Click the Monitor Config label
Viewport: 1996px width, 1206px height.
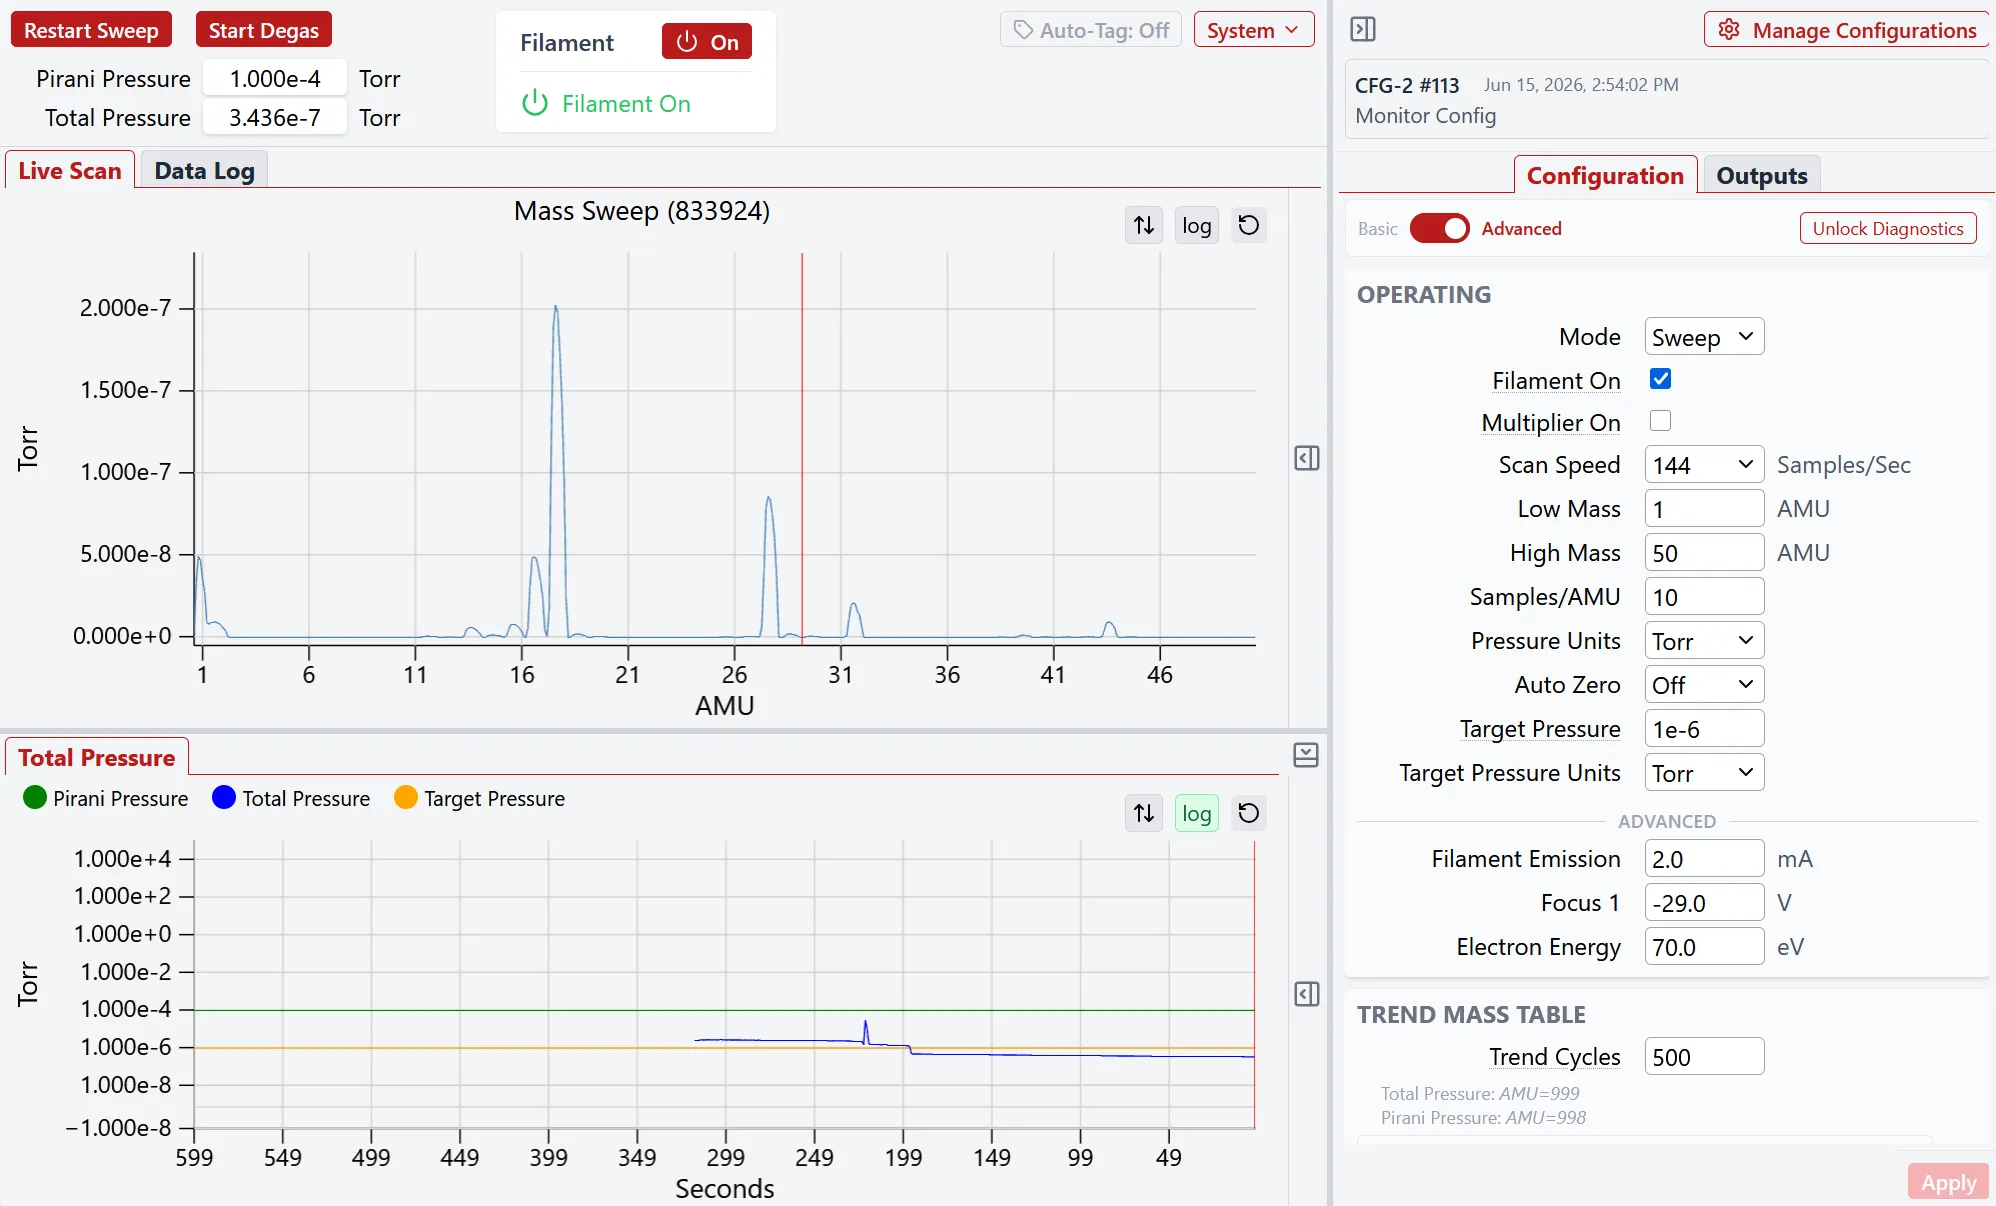[x=1425, y=116]
